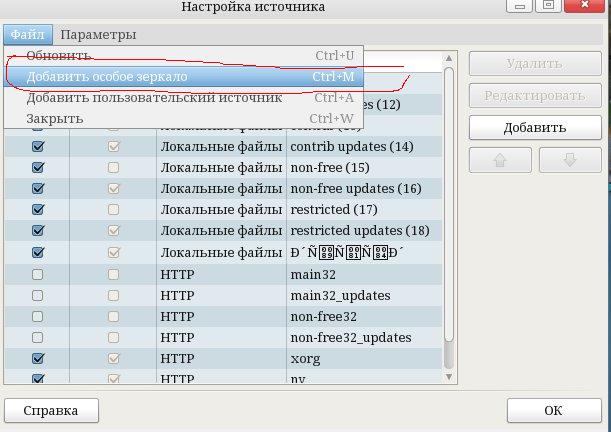The image size is (611, 432).
Task: Confirm with the ОК button
Action: pyautogui.click(x=554, y=410)
